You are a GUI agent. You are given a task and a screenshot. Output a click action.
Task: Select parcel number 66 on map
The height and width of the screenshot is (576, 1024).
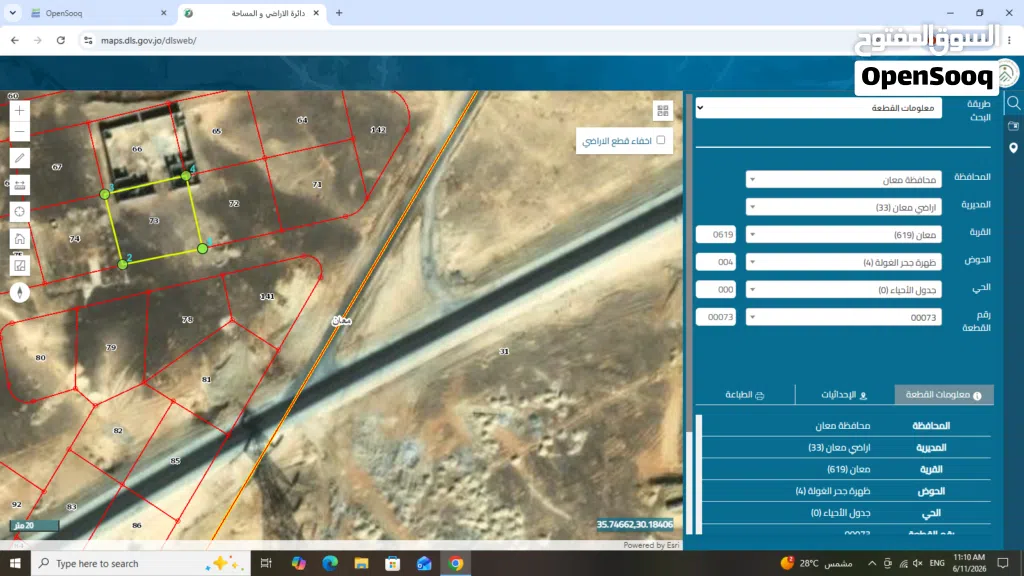pos(136,149)
